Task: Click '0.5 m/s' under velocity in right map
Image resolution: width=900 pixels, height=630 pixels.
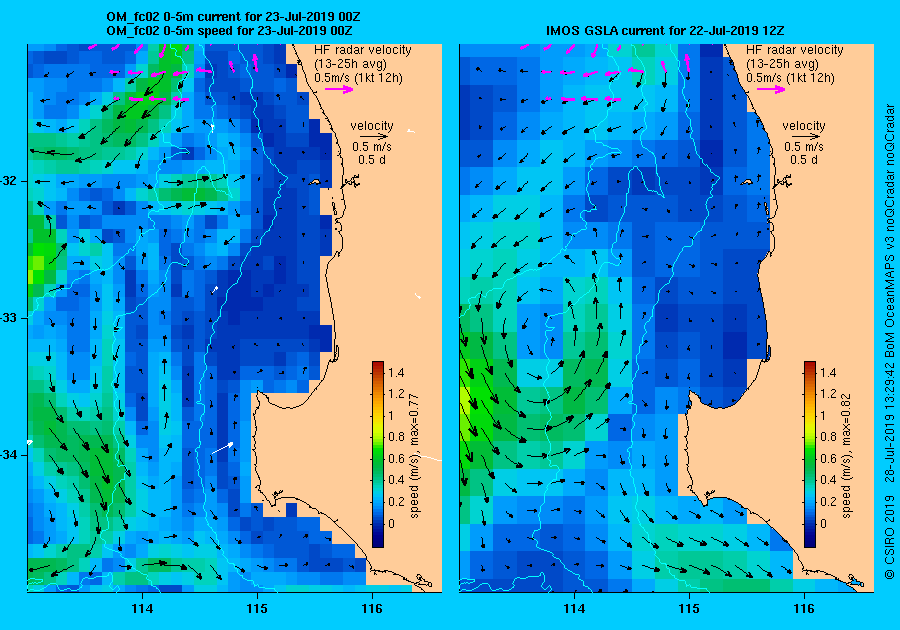Action: coord(804,147)
